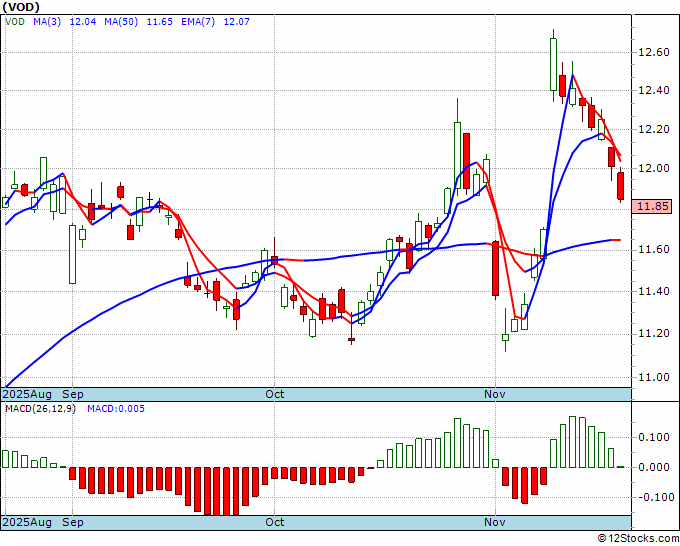Click the MACD(26,12,9) indicator label
The width and height of the screenshot is (680, 546).
(x=40, y=409)
